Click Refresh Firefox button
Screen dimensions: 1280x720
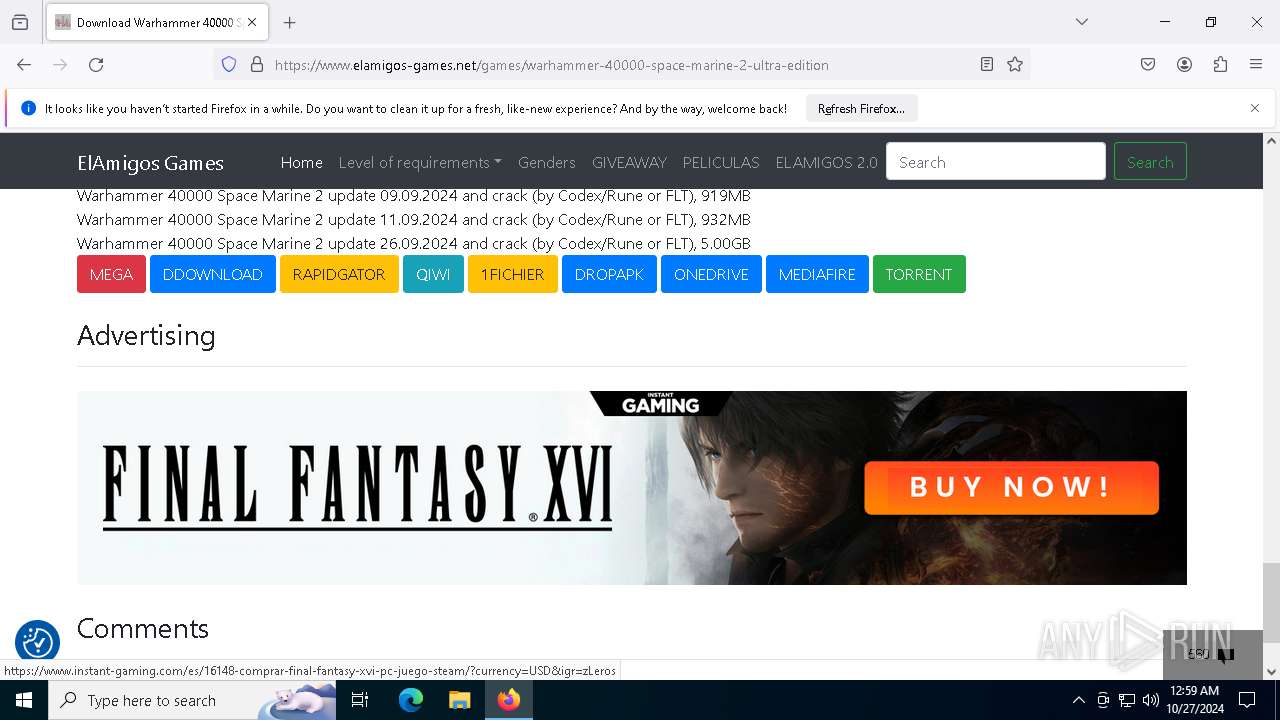(861, 109)
